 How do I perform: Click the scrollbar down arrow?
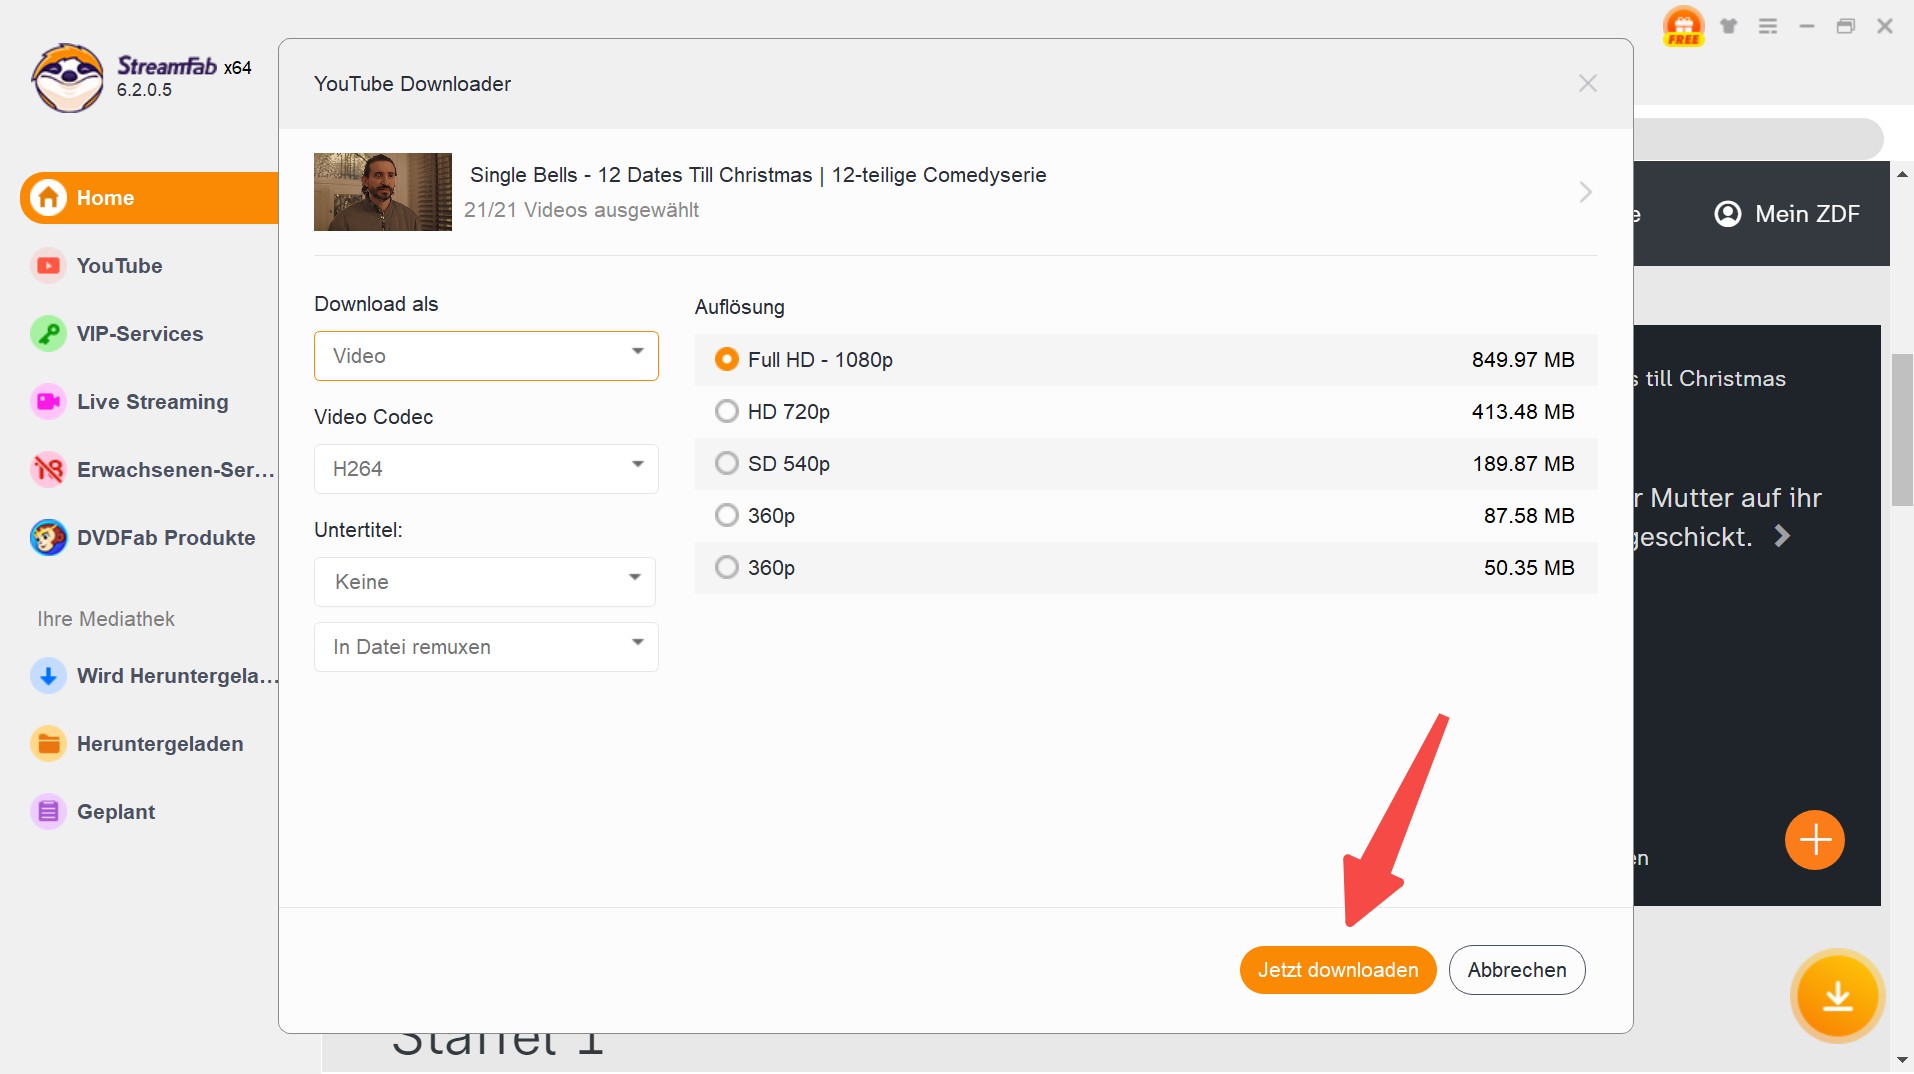1902,1060
